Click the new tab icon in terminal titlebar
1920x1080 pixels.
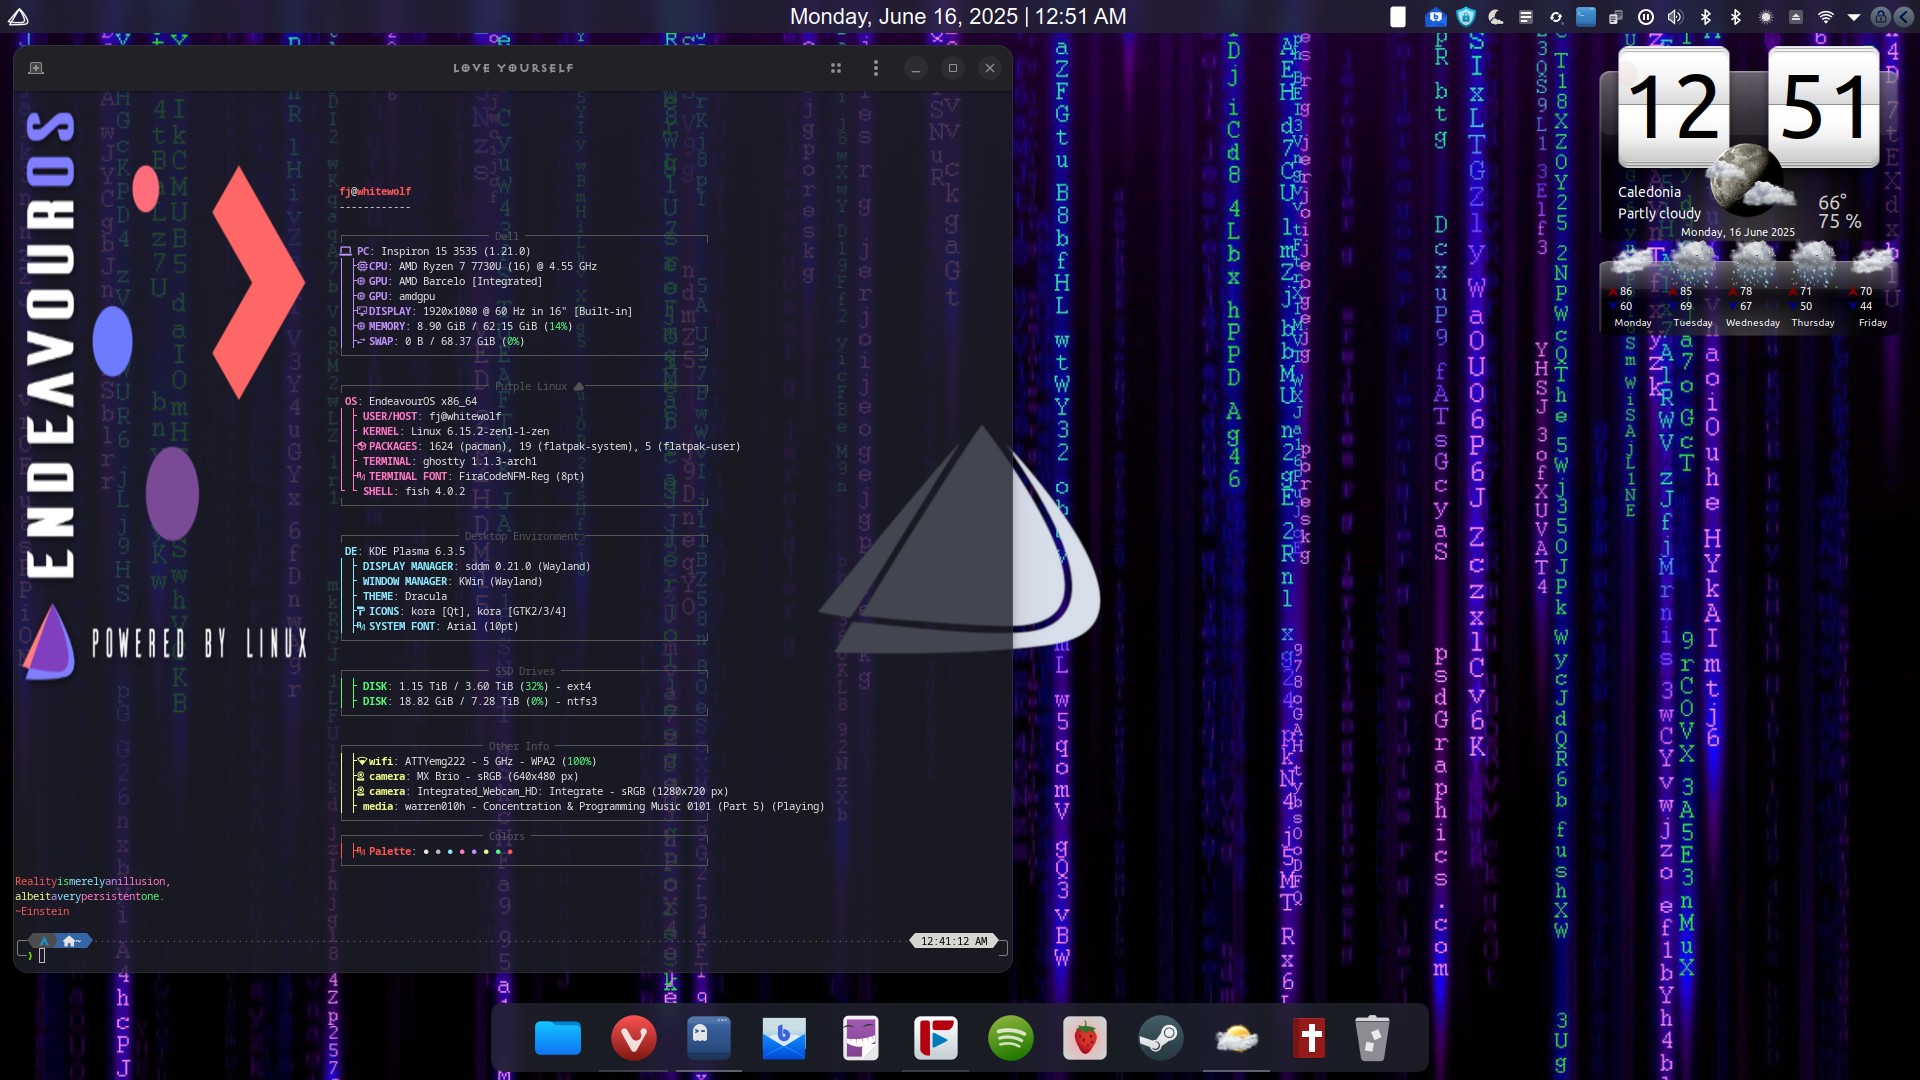(x=36, y=68)
